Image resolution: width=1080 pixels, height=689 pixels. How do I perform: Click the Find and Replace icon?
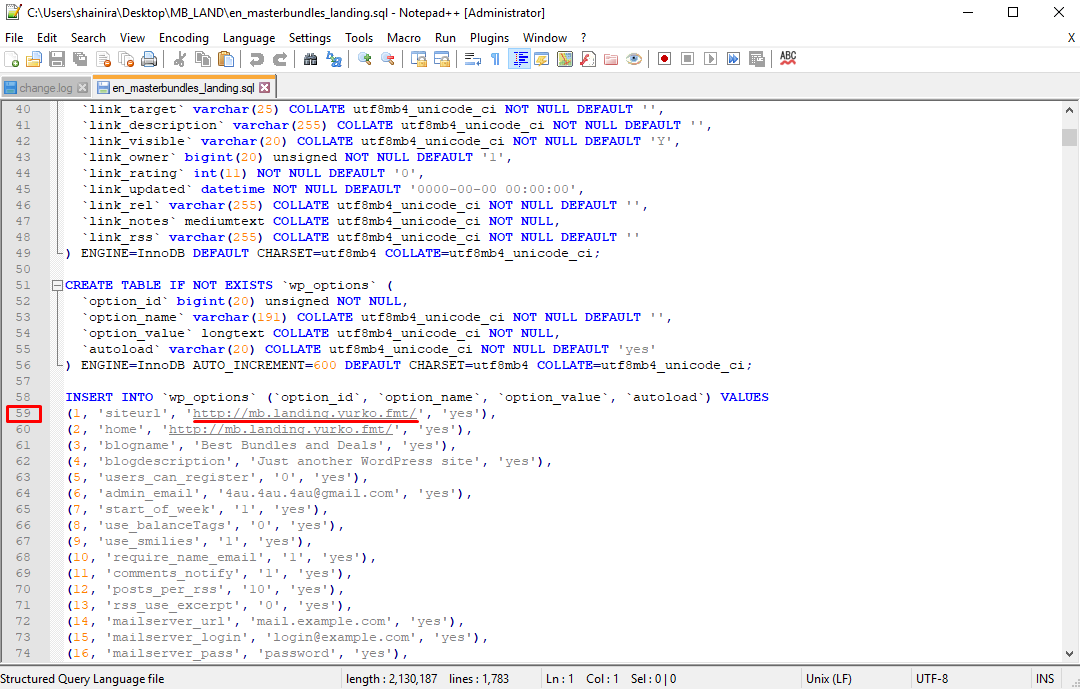[x=333, y=60]
